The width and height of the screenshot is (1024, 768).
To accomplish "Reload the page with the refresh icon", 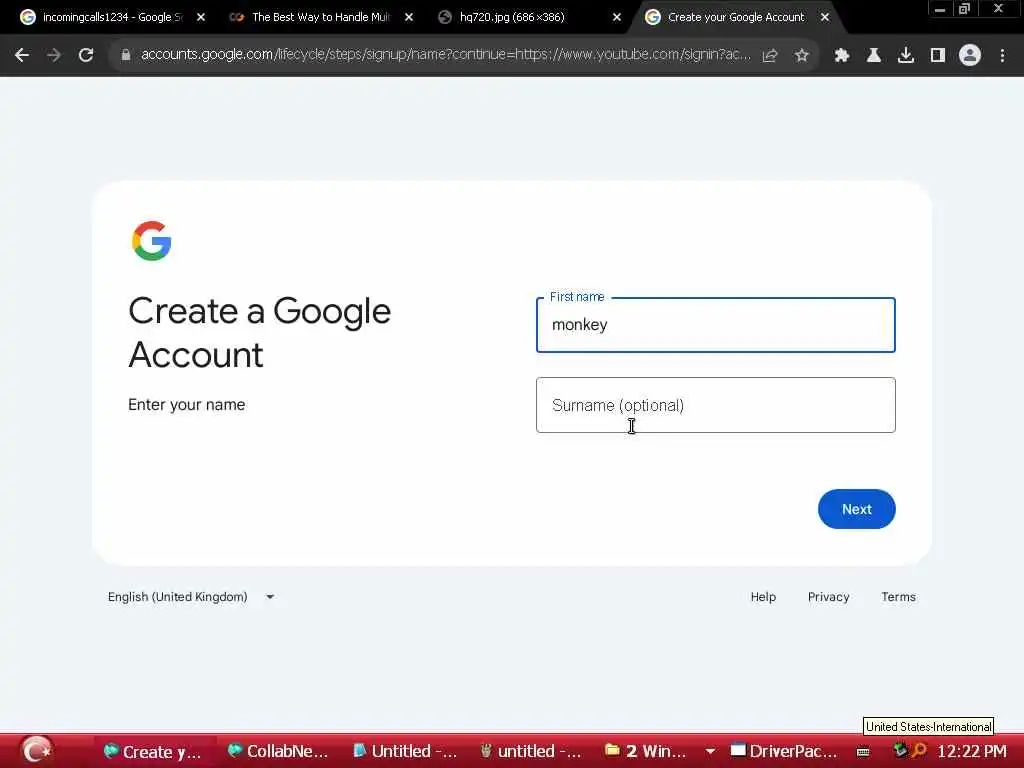I will pos(86,56).
